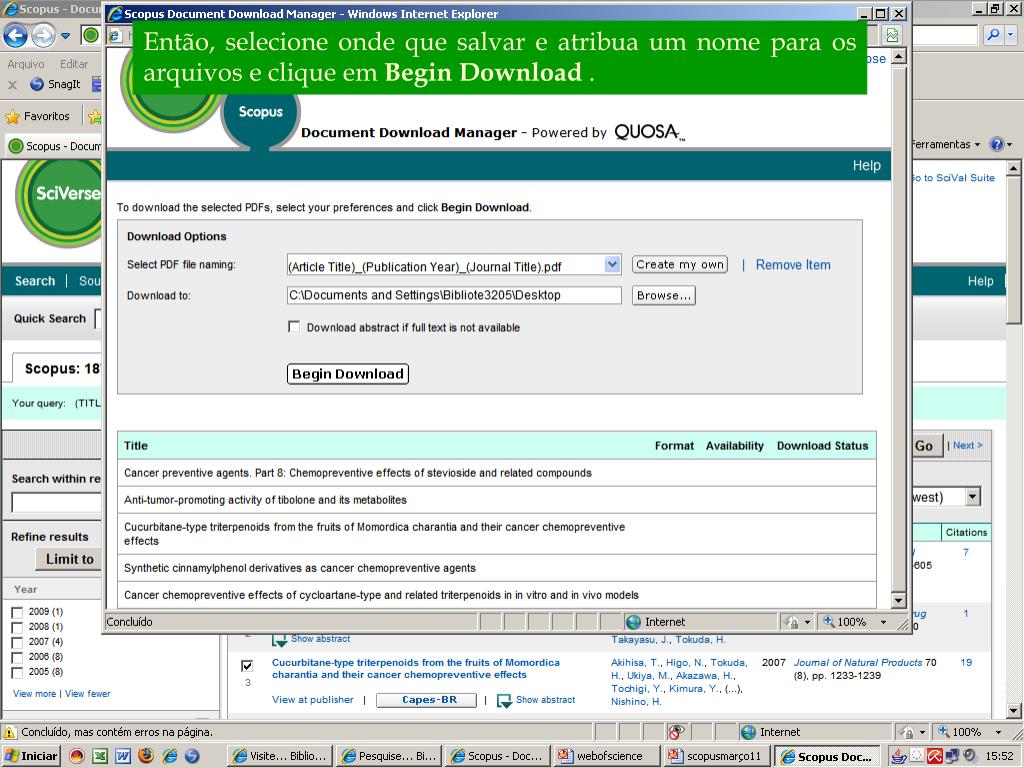1024x768 pixels.
Task: Click the Java coffee cup tray icon
Action: (x=899, y=756)
